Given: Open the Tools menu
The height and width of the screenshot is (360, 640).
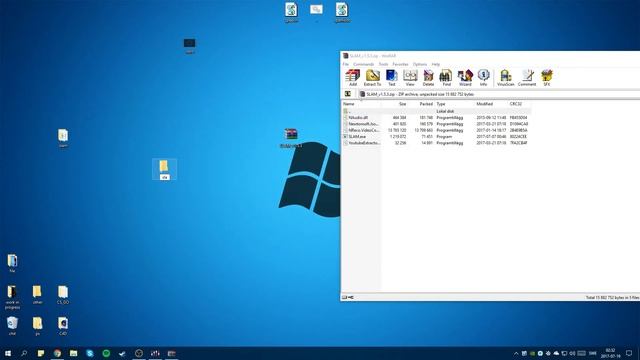Looking at the screenshot, I should tap(383, 64).
